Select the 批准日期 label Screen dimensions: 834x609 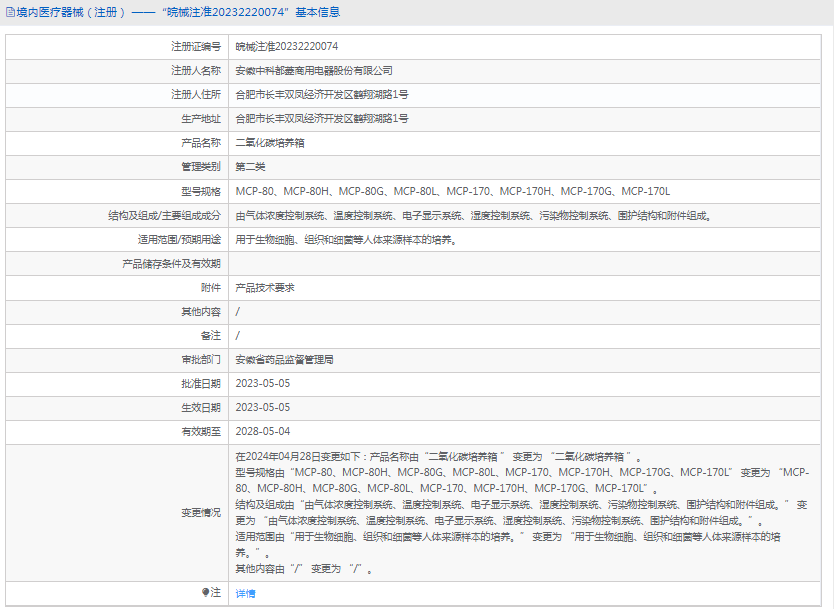click(x=201, y=384)
